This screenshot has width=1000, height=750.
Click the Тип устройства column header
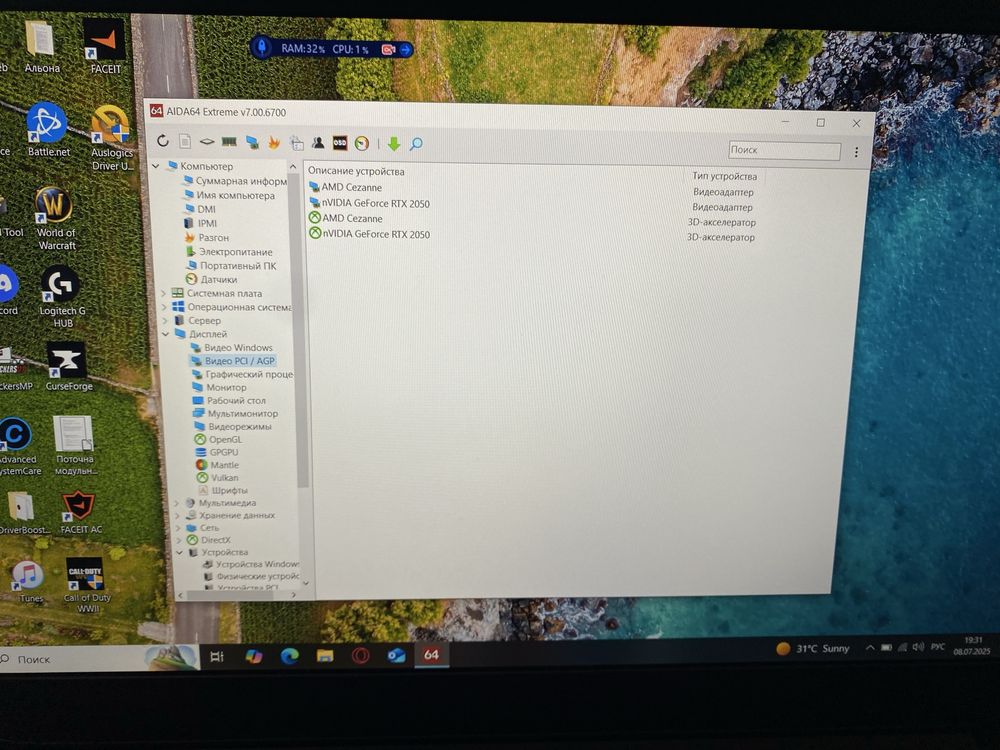[724, 176]
